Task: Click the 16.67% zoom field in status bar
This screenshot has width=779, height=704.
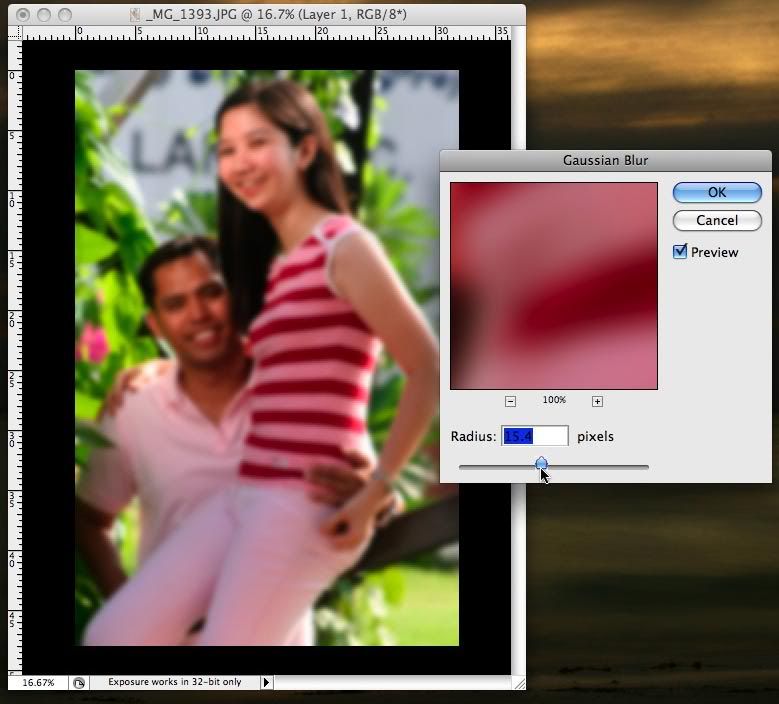Action: (x=38, y=682)
